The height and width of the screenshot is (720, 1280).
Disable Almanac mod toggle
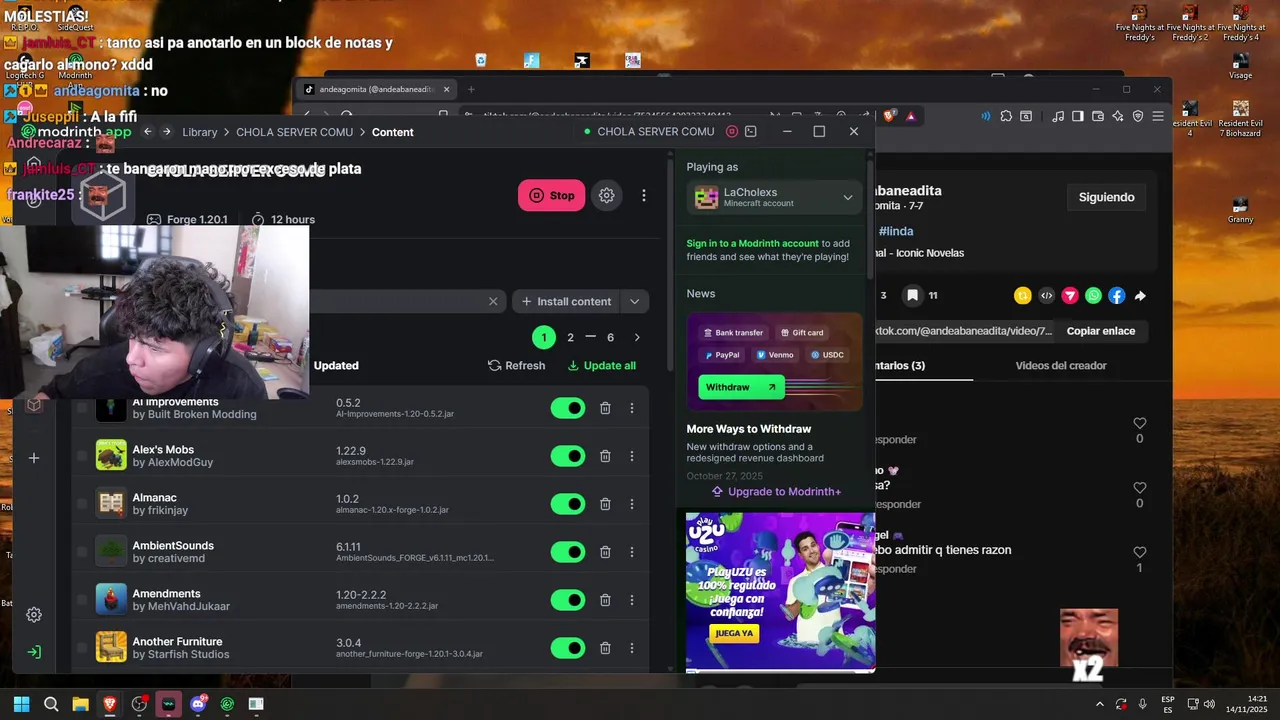click(x=568, y=504)
